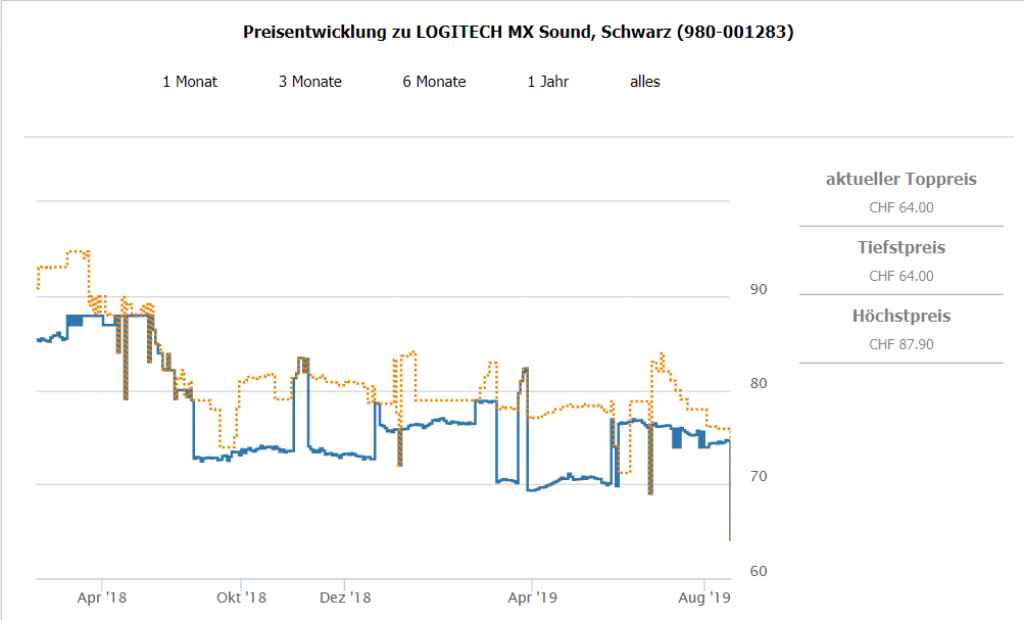Select the "1 Monat" time range
1024x620 pixels.
190,82
